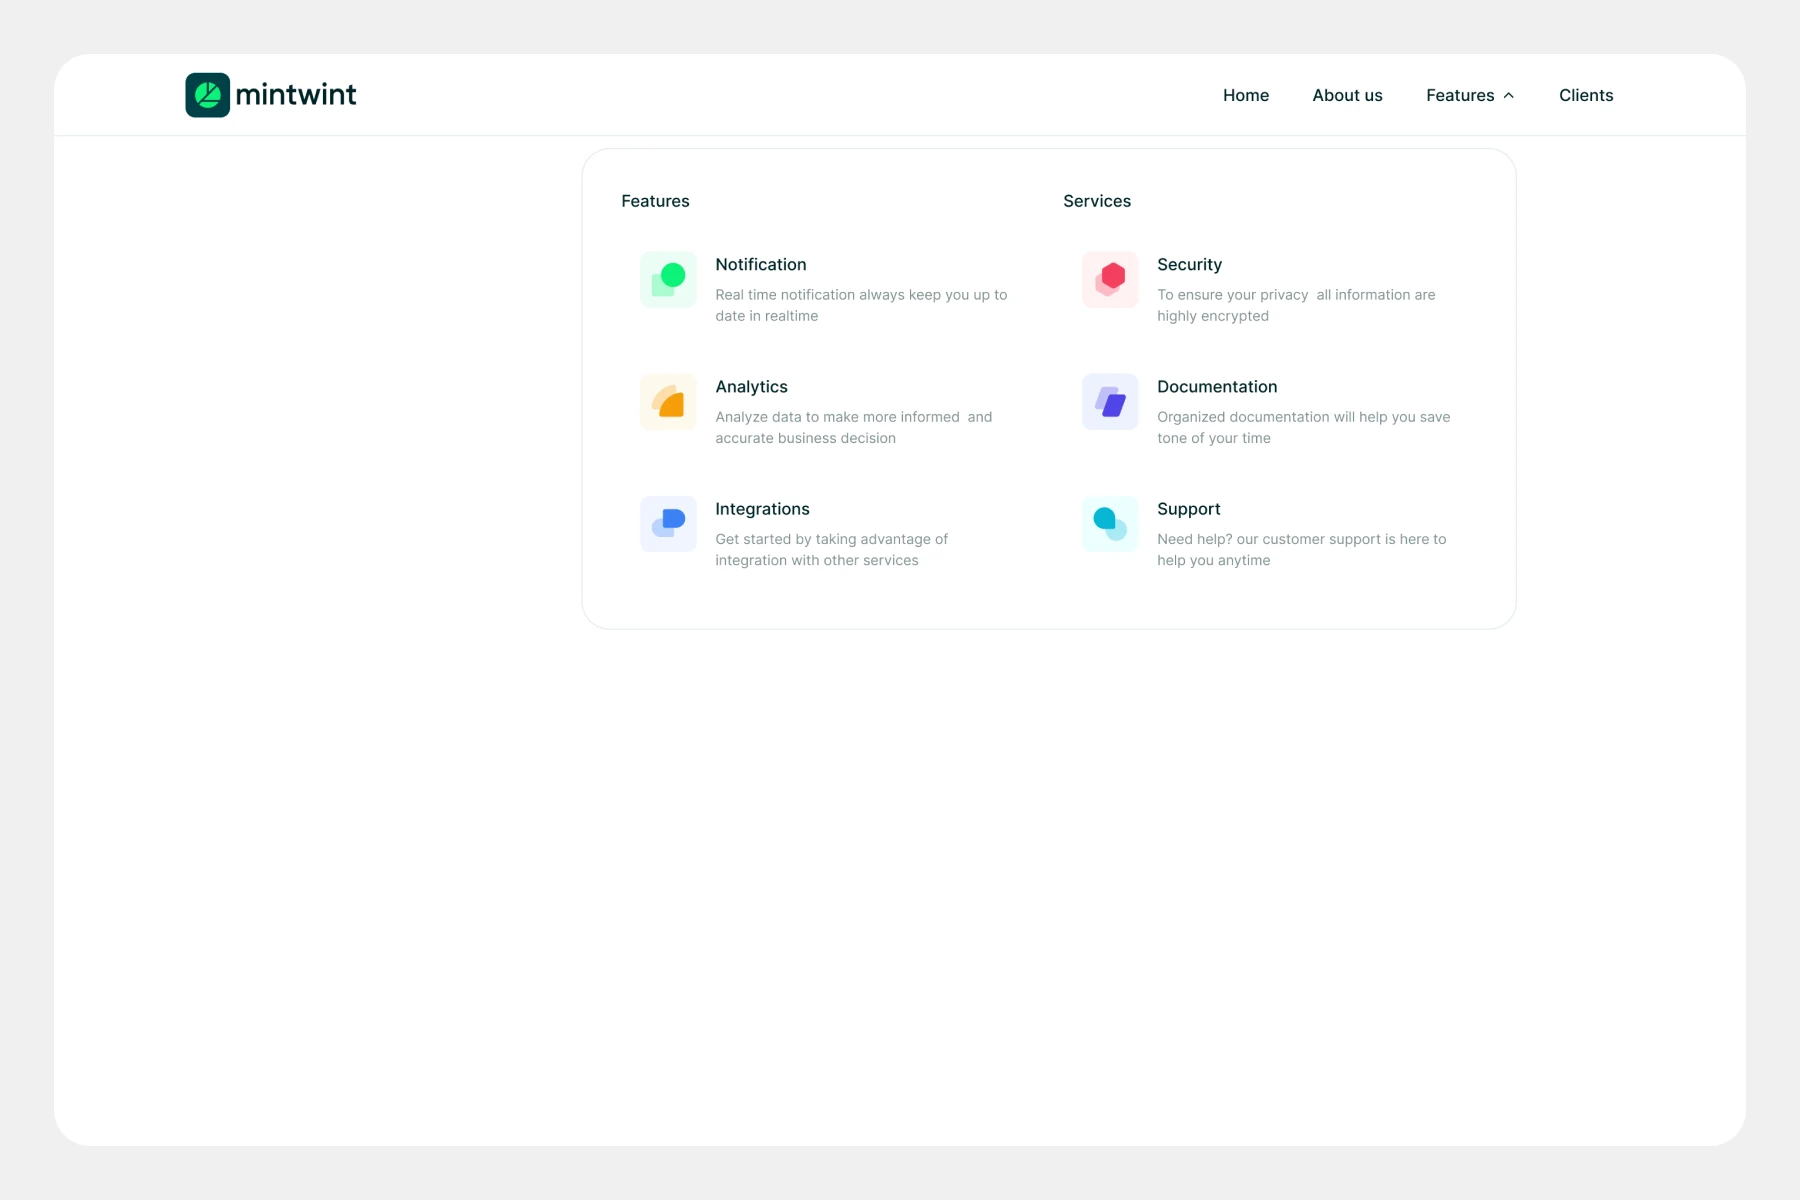Screen dimensions: 1800x1200
Task: Click the Support description about customer help
Action: tap(1301, 549)
